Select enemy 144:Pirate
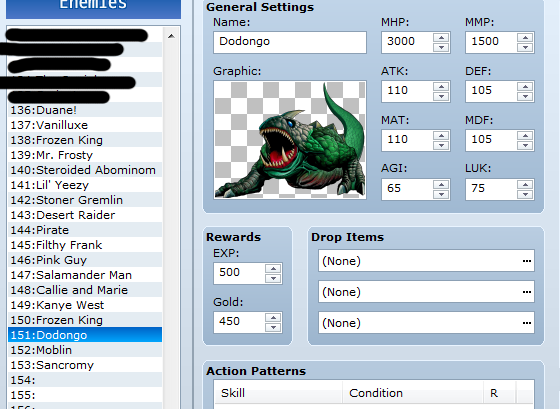The image size is (560, 409). tap(85, 230)
